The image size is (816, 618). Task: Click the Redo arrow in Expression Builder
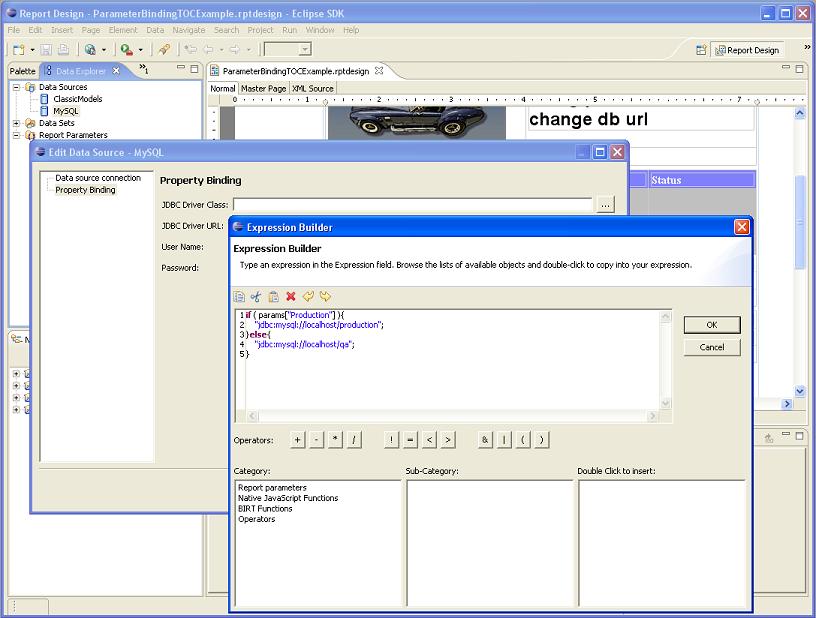click(325, 296)
